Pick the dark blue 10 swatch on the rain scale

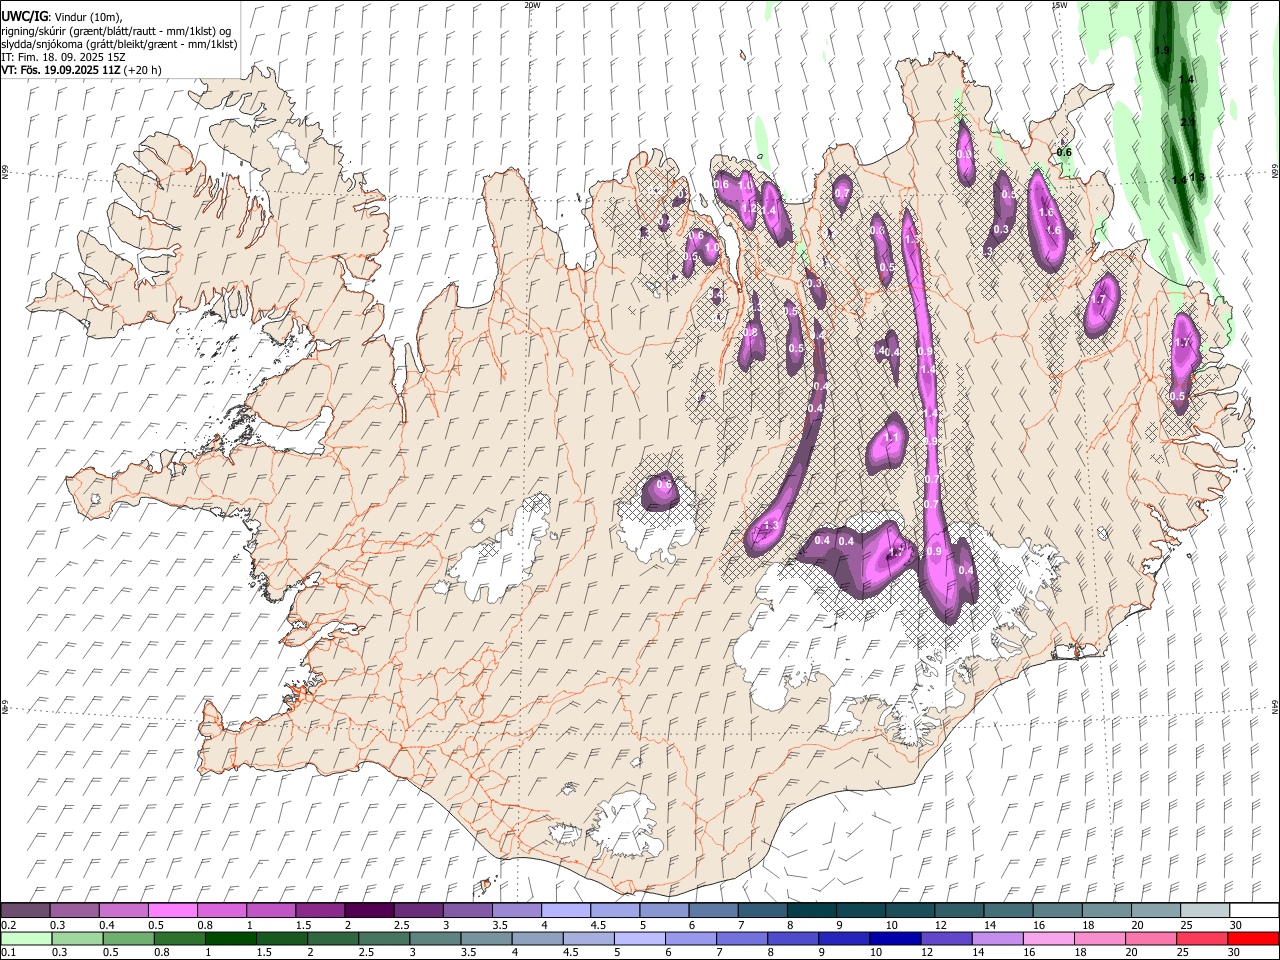click(x=895, y=938)
